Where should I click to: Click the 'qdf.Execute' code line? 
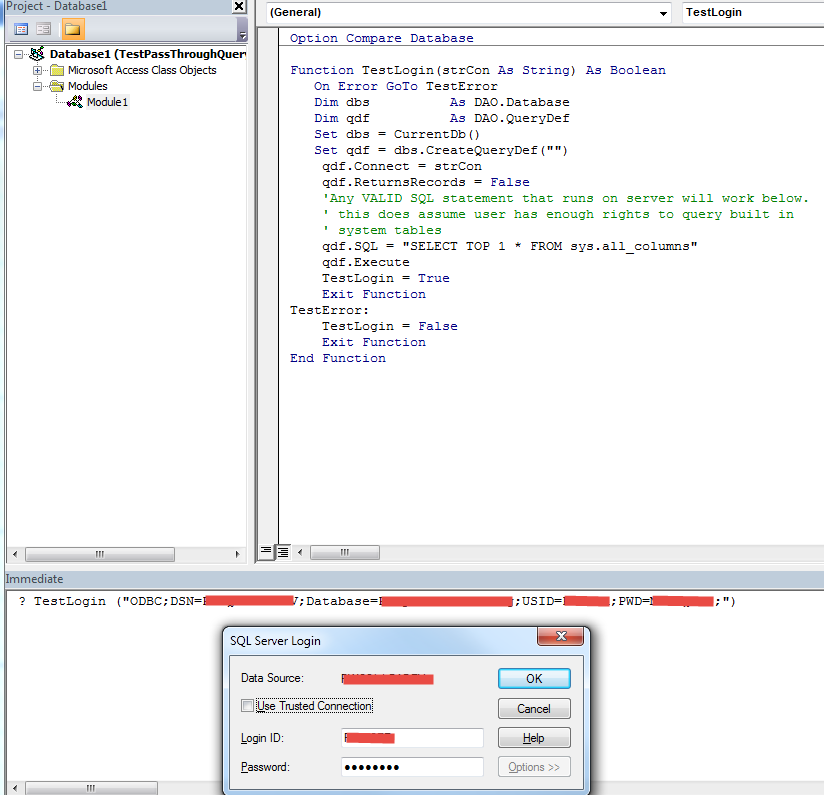(366, 262)
